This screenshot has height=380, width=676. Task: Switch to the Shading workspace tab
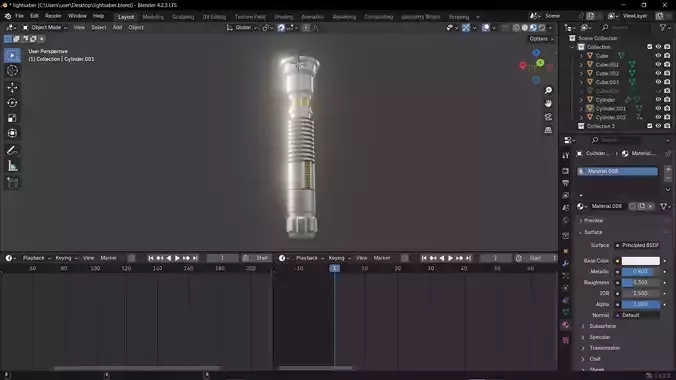[x=283, y=17]
